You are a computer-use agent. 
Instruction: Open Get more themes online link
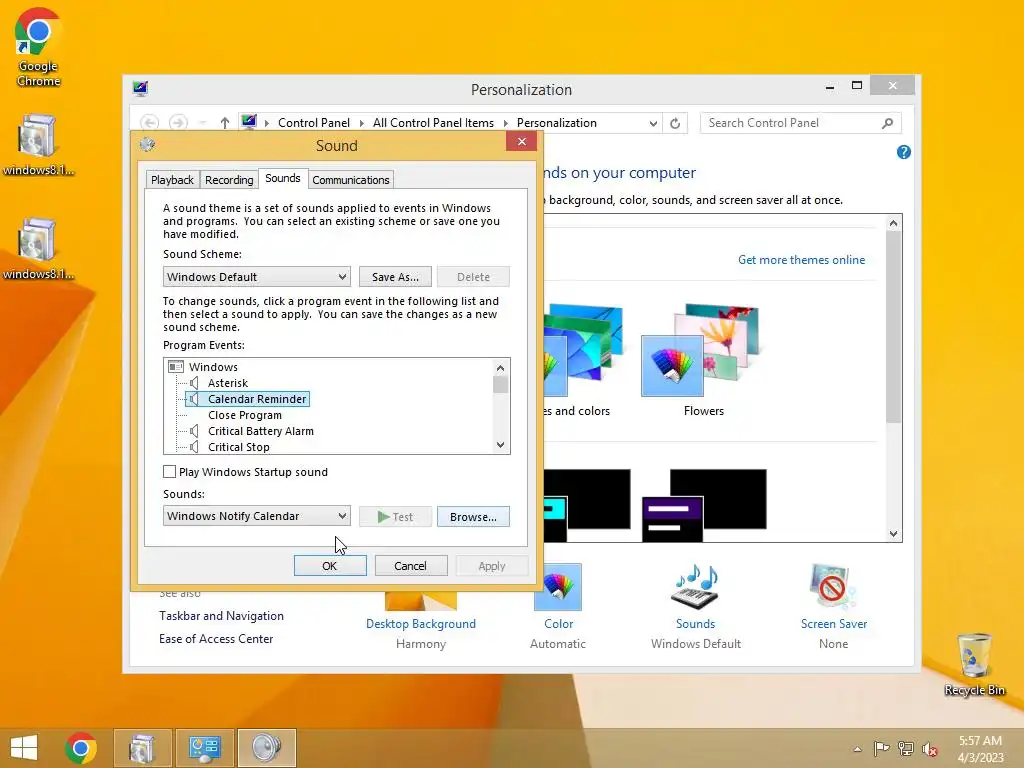tap(801, 260)
